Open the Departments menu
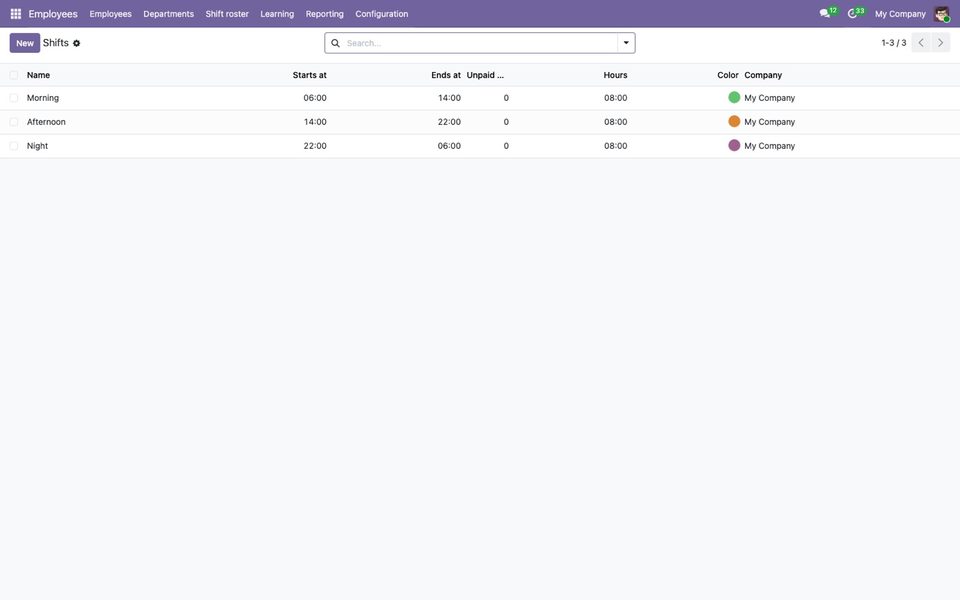This screenshot has height=600, width=960. [x=168, y=13]
